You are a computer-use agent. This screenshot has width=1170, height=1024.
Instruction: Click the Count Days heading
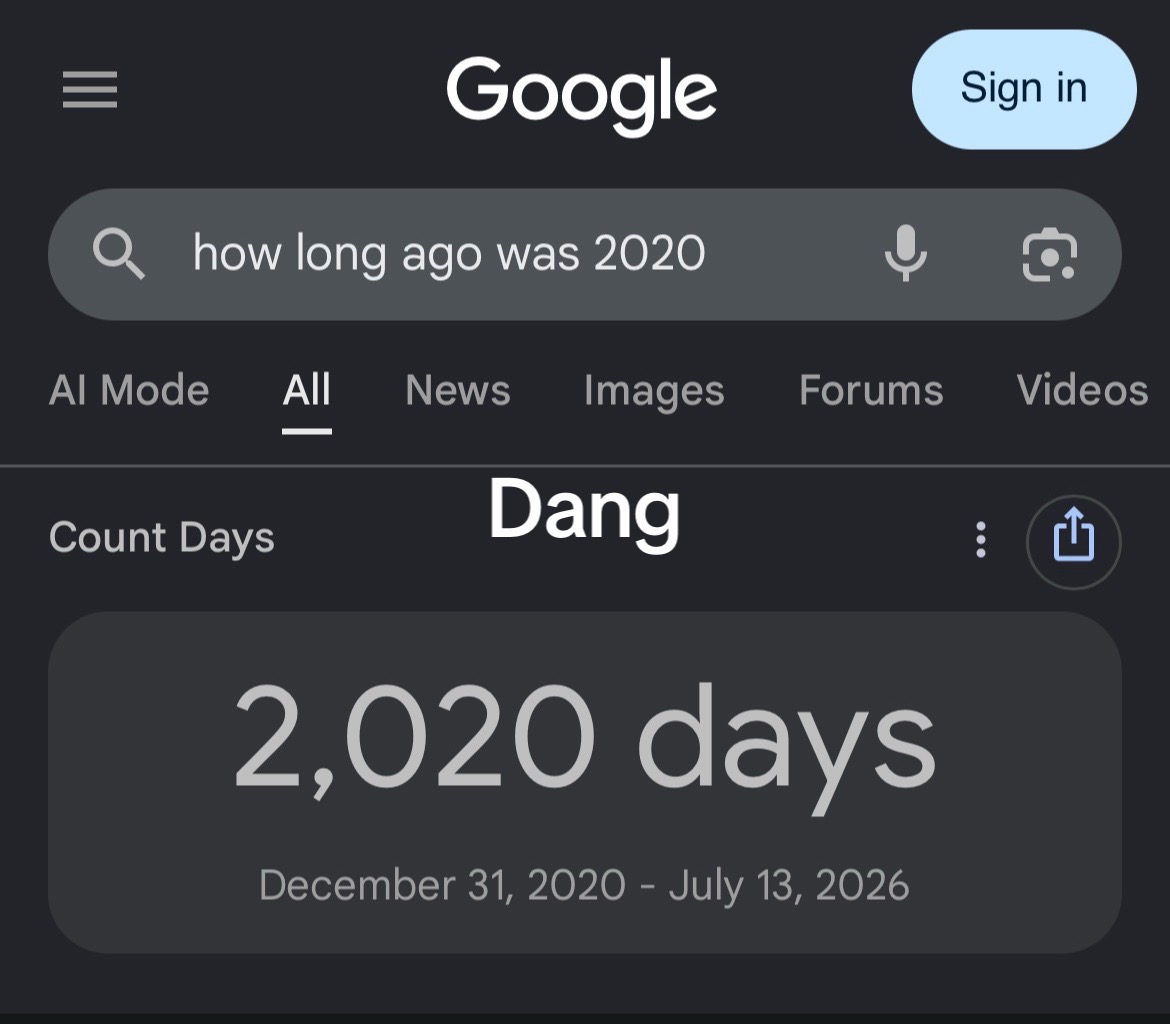coord(162,538)
